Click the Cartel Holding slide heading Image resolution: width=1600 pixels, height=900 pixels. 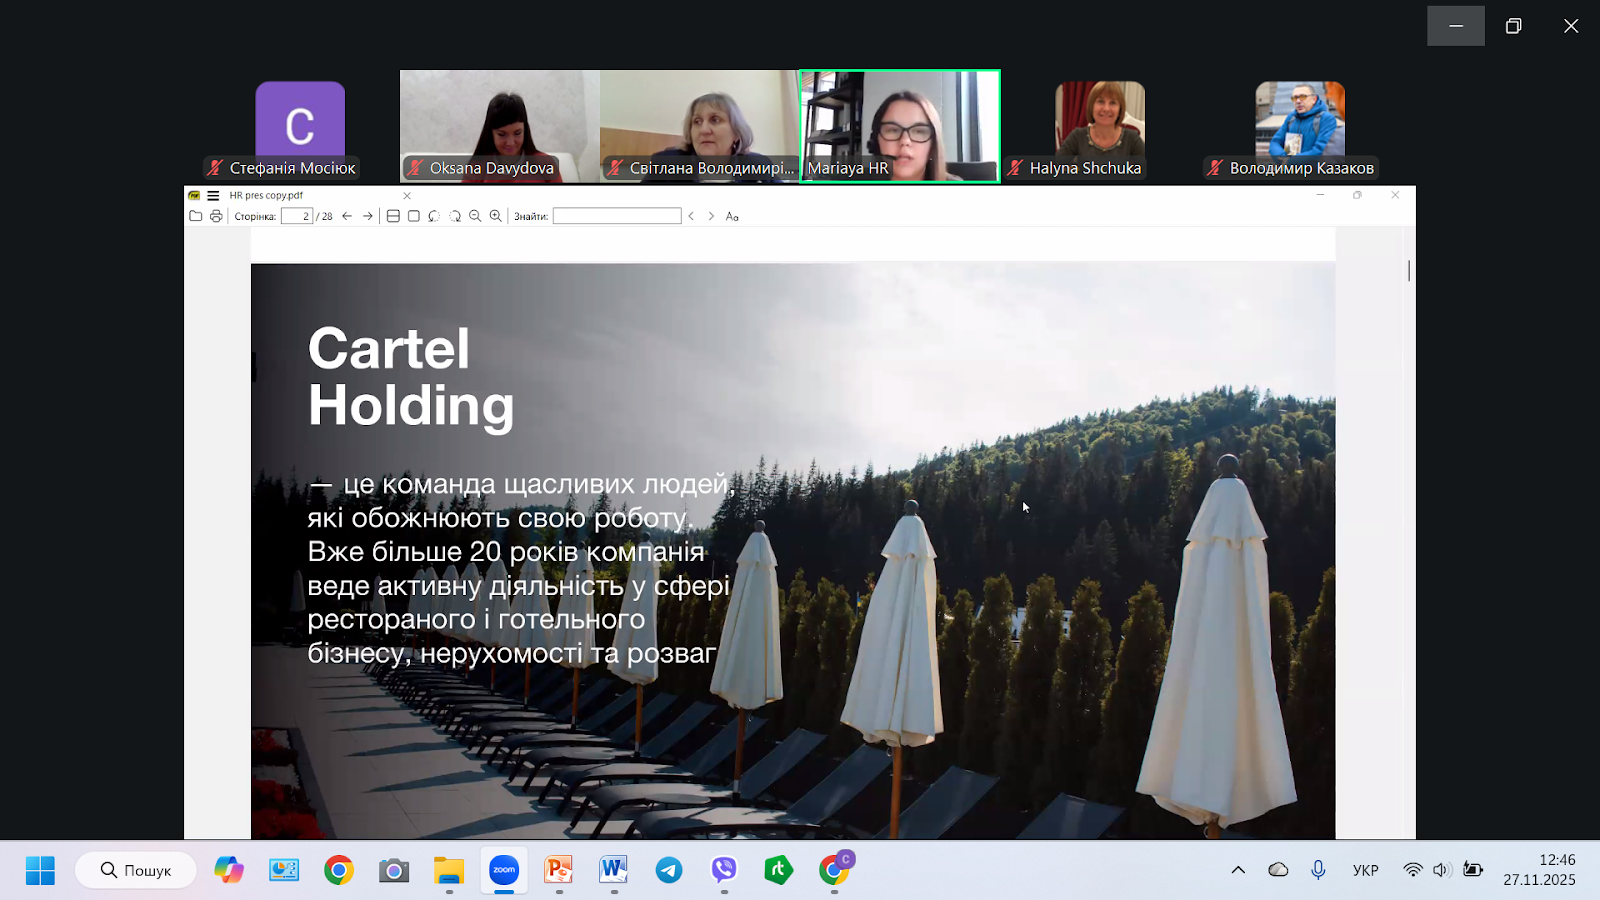pos(411,377)
